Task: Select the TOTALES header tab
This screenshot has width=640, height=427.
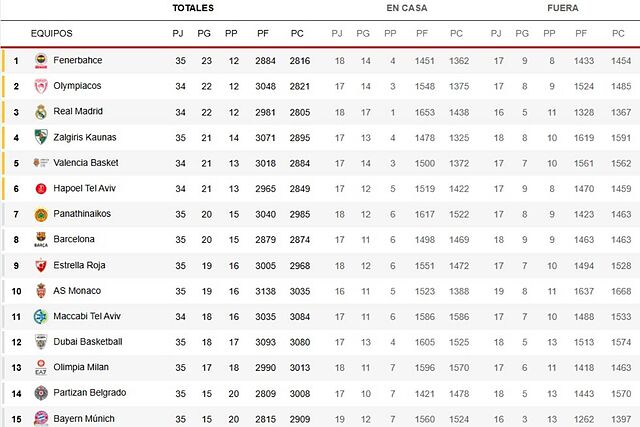Action: (x=193, y=8)
